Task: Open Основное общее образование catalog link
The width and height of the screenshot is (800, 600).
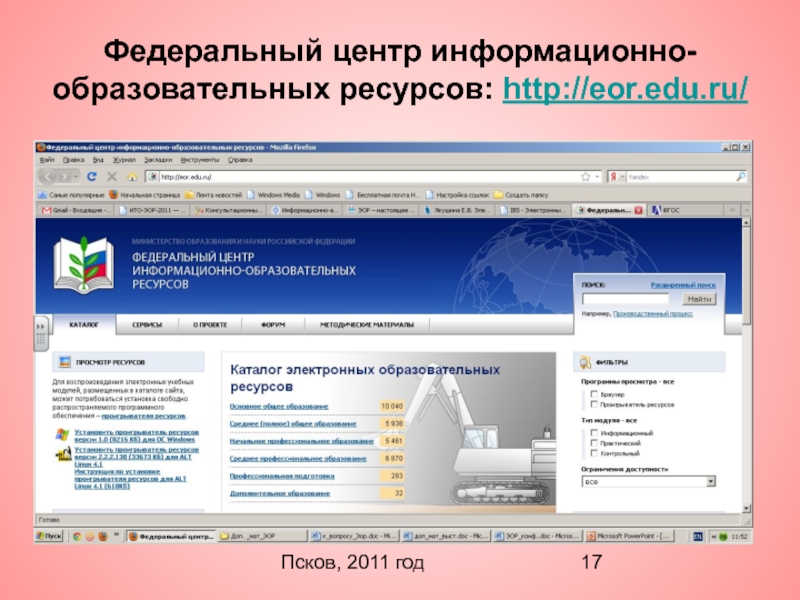Action: pos(279,407)
